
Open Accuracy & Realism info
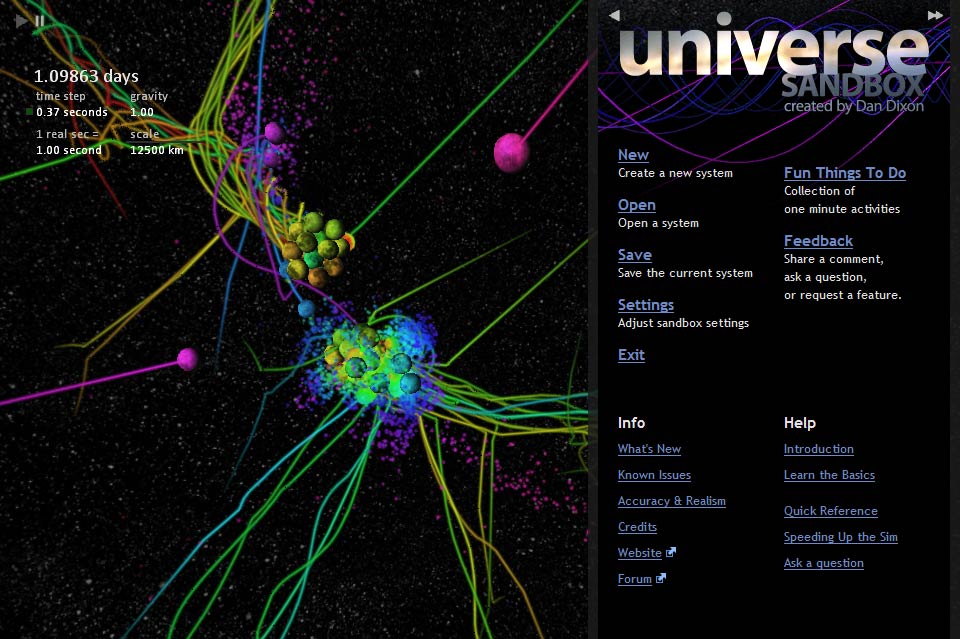tap(672, 501)
